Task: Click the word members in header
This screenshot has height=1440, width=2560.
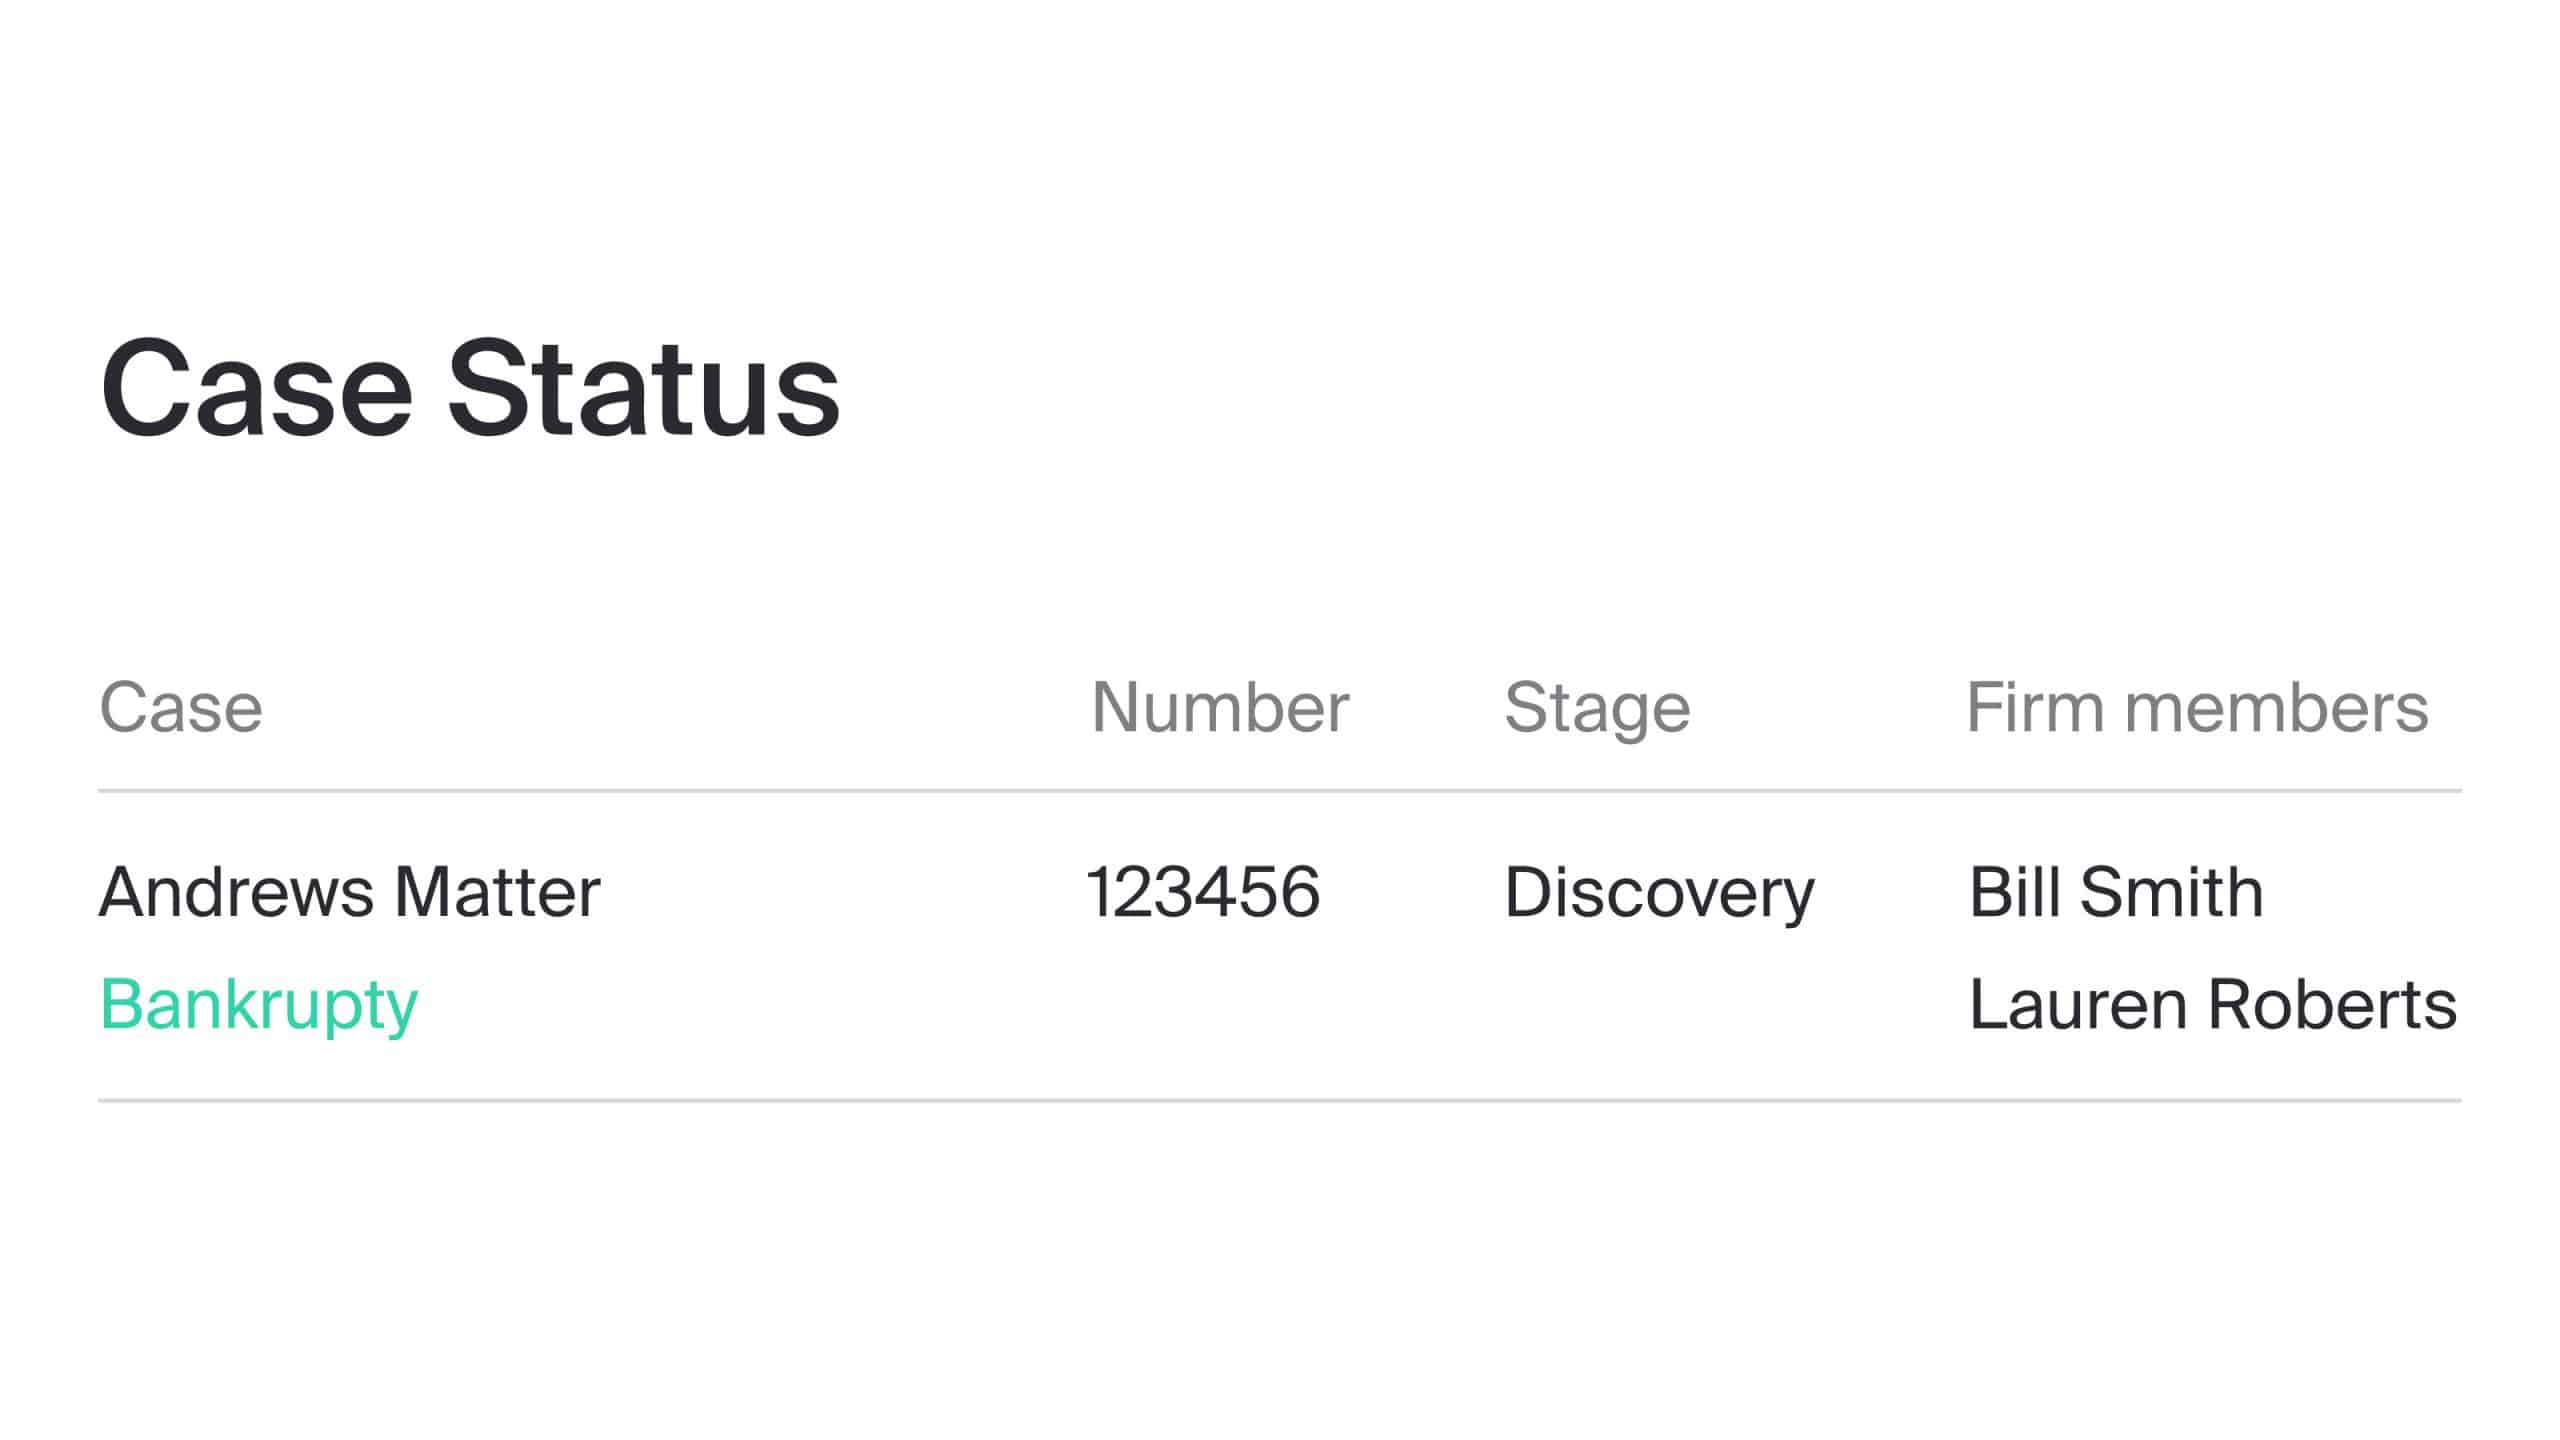Action: coord(2276,708)
